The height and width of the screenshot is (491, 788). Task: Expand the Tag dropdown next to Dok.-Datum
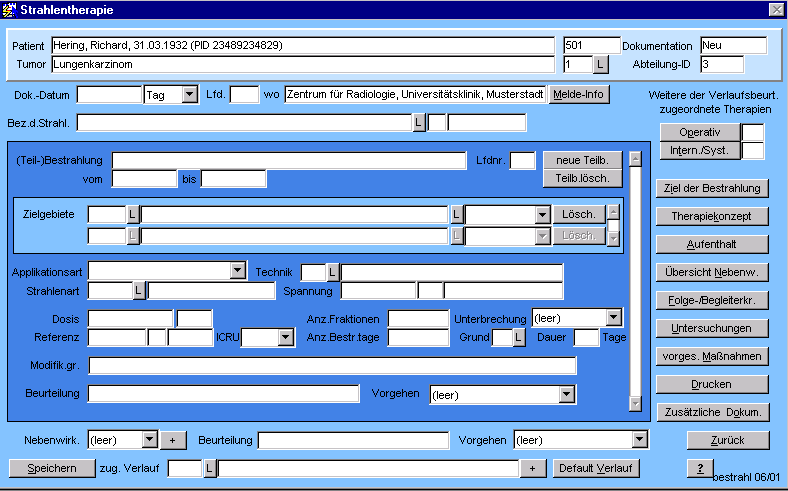tap(190, 95)
